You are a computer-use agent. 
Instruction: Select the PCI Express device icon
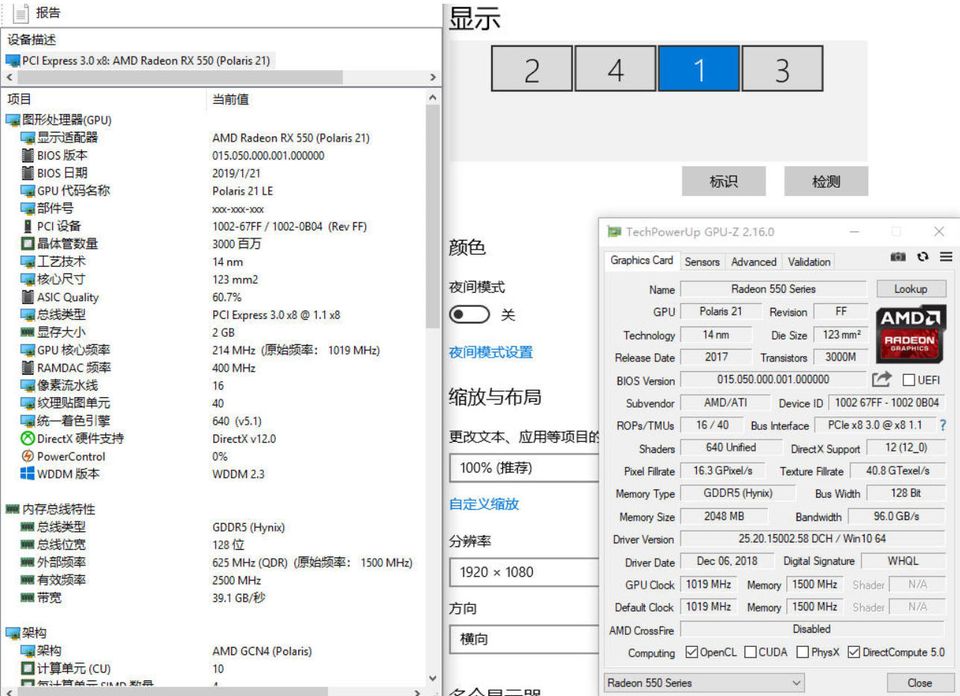coord(13,61)
